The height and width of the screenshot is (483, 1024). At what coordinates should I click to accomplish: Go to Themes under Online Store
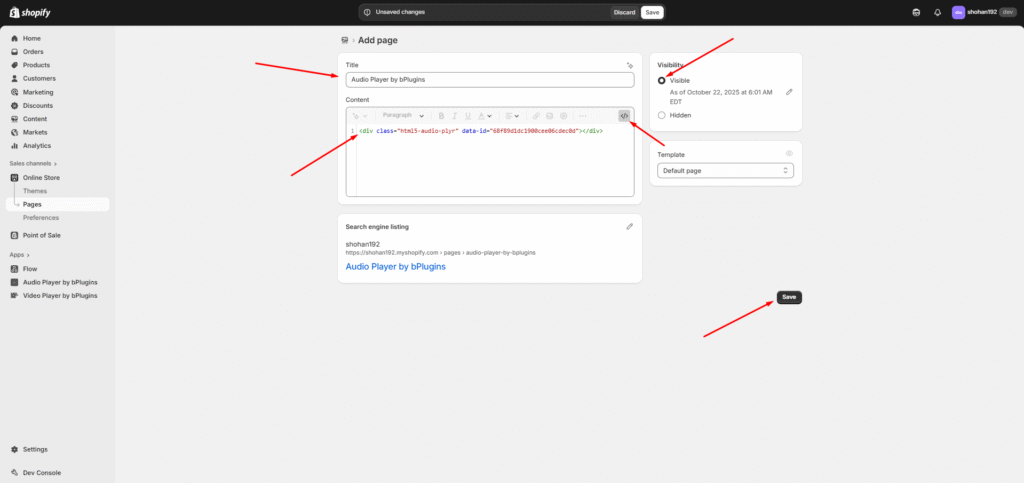35,191
